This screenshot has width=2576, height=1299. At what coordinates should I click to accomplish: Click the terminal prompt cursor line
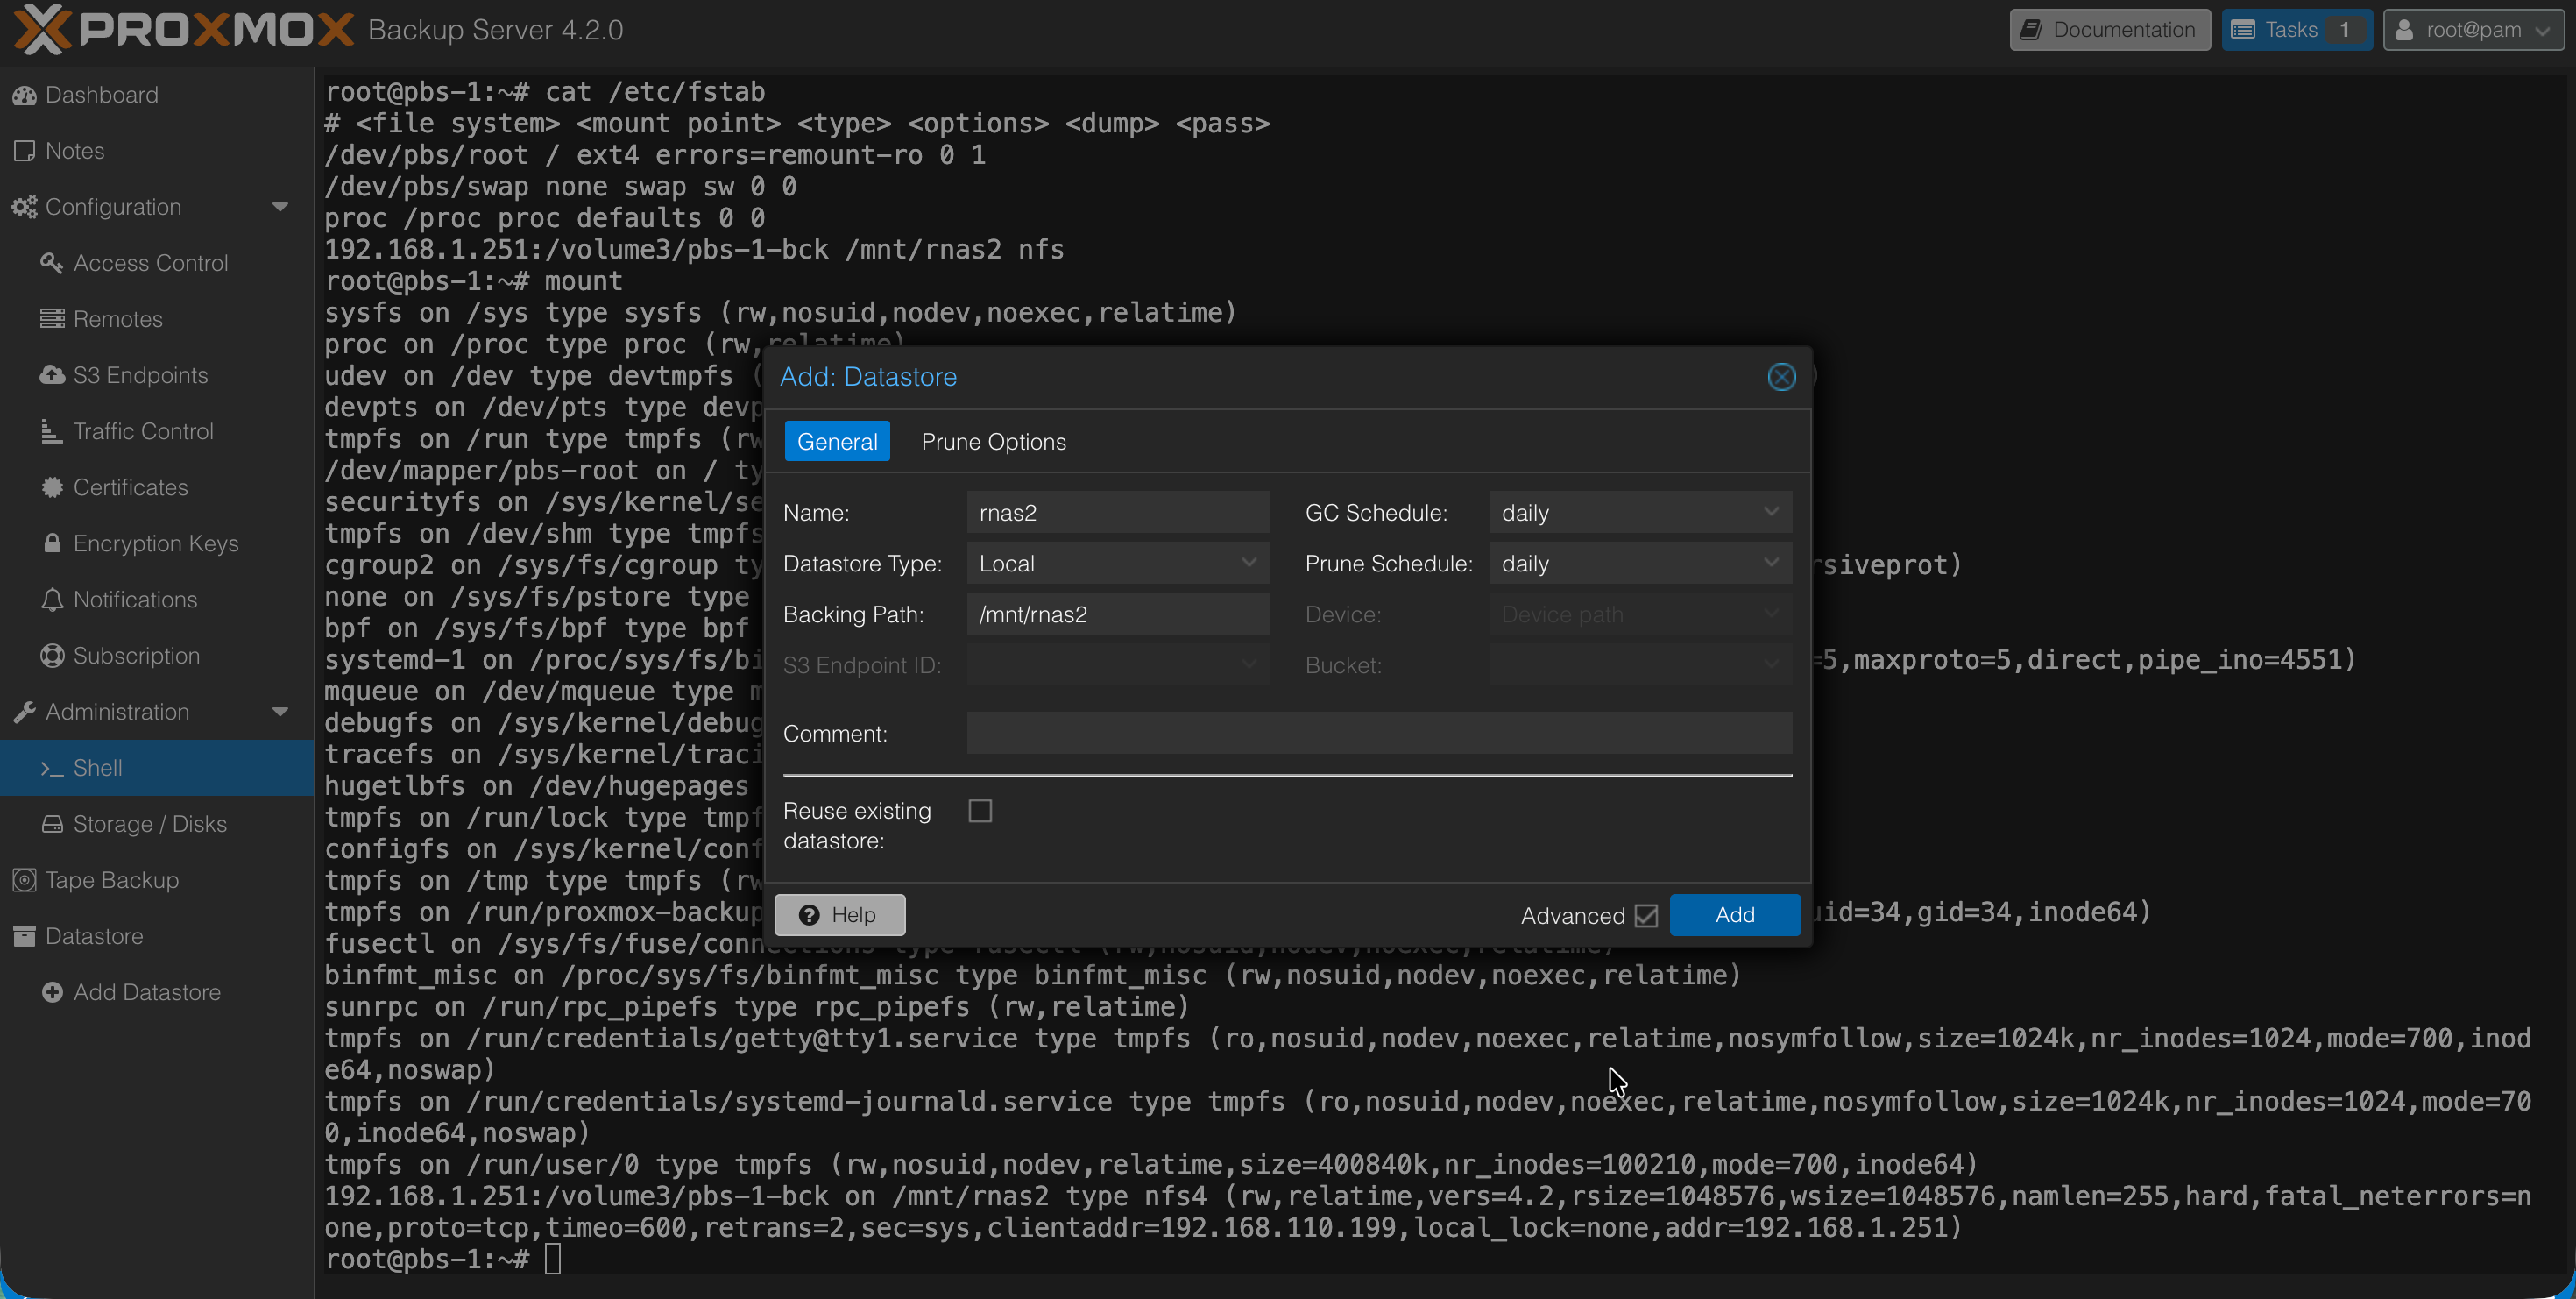(443, 1259)
